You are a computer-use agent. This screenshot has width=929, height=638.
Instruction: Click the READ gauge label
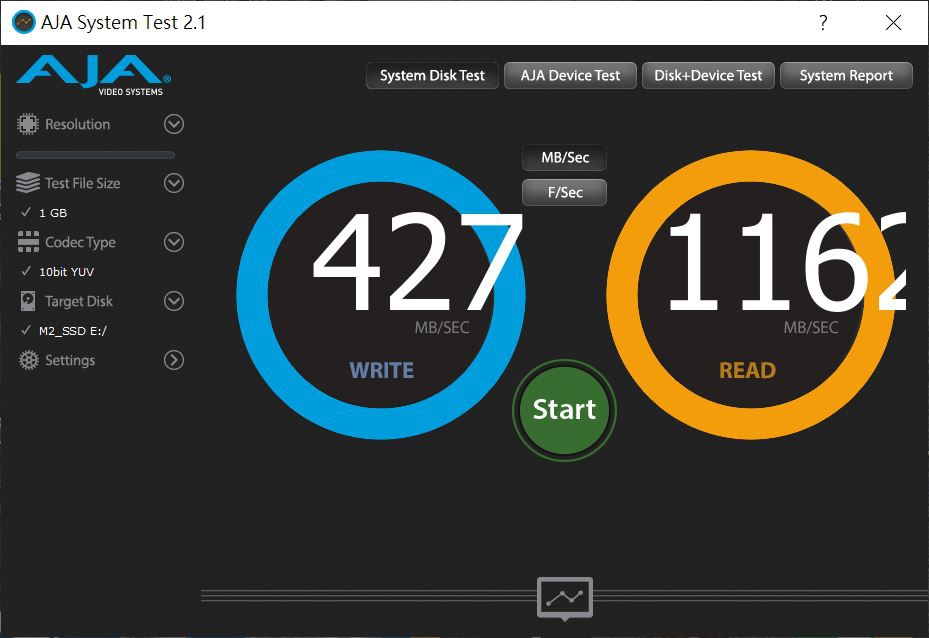(x=747, y=370)
